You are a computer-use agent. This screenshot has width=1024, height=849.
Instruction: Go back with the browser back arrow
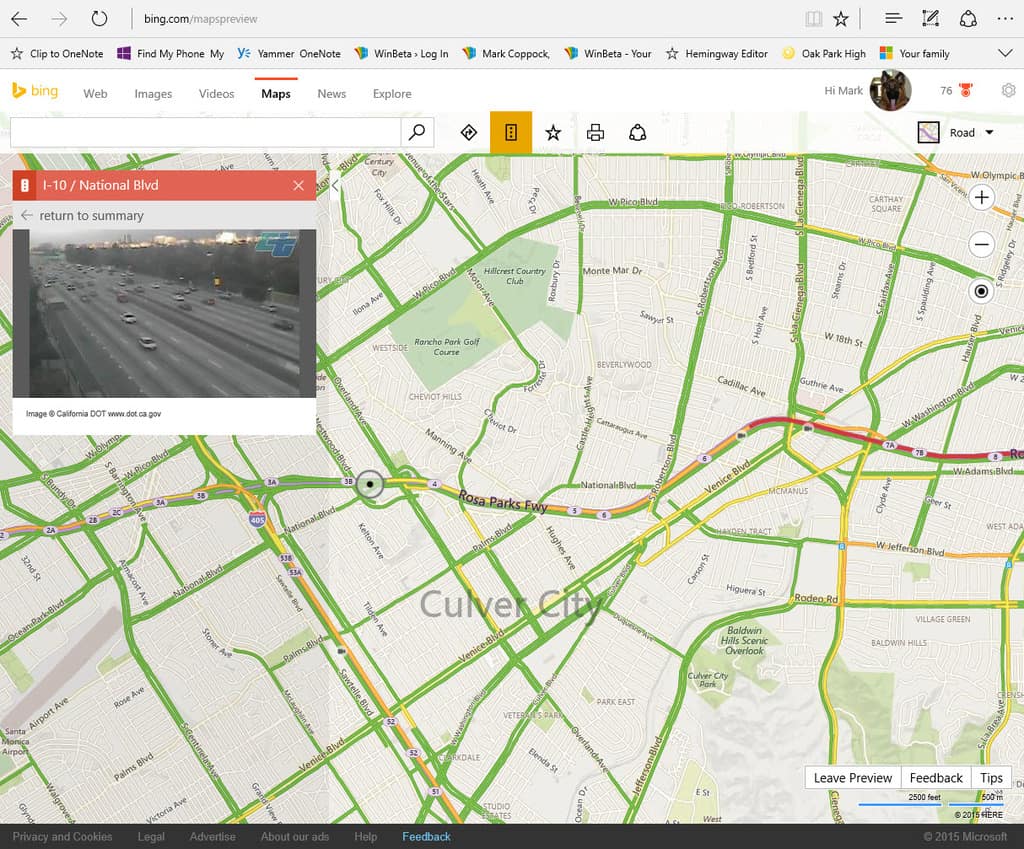pos(19,19)
